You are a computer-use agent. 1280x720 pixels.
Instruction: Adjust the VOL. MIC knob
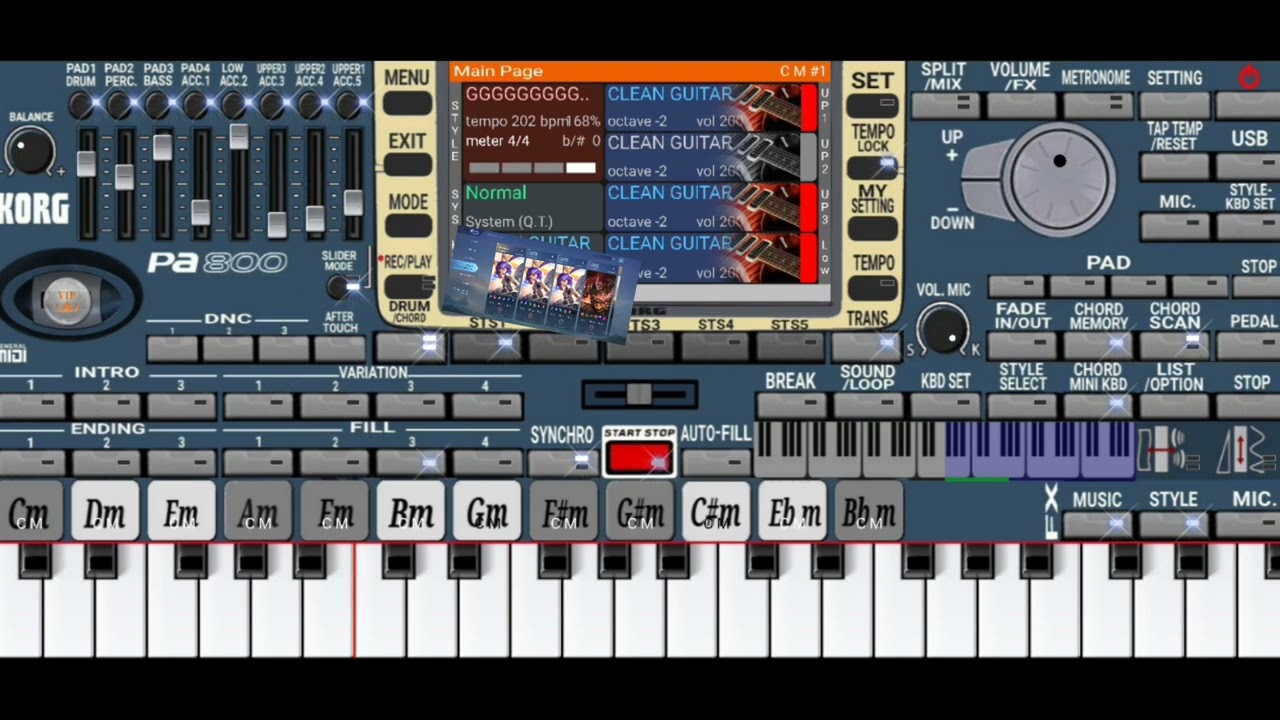[x=942, y=329]
